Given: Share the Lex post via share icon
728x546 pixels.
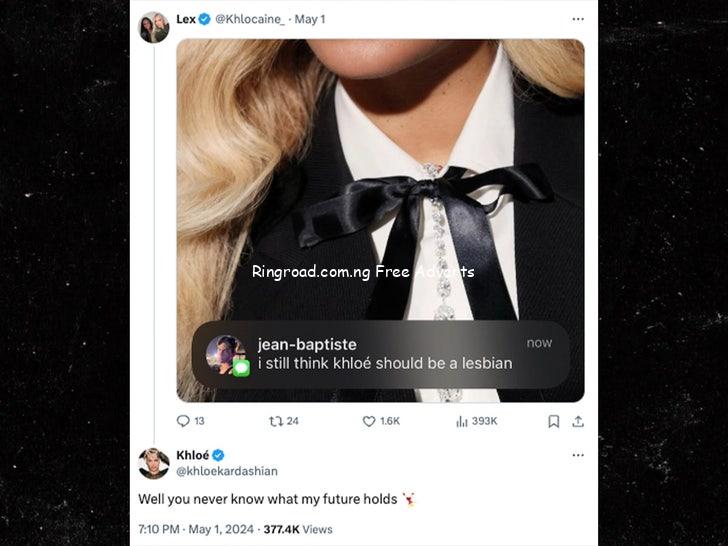Looking at the screenshot, I should [x=577, y=421].
